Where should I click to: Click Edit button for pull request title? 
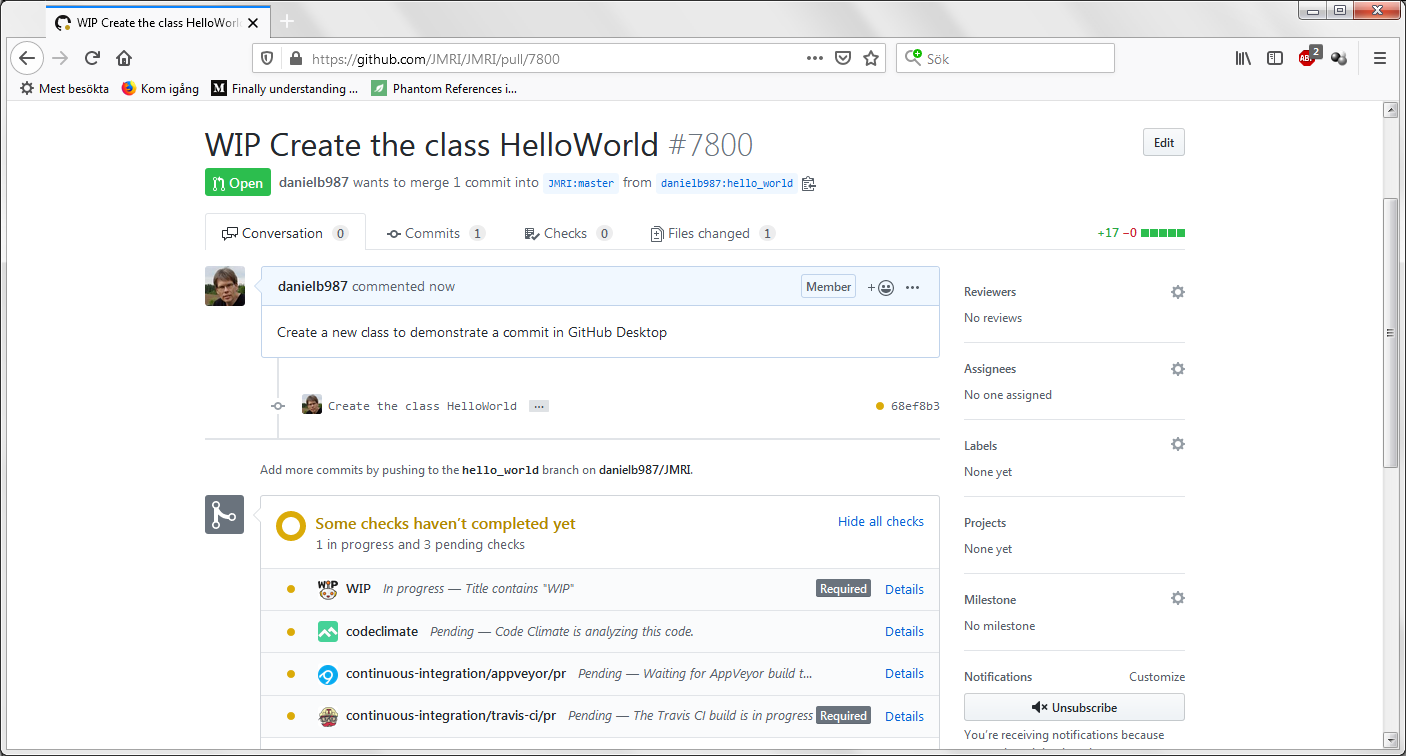click(x=1163, y=143)
